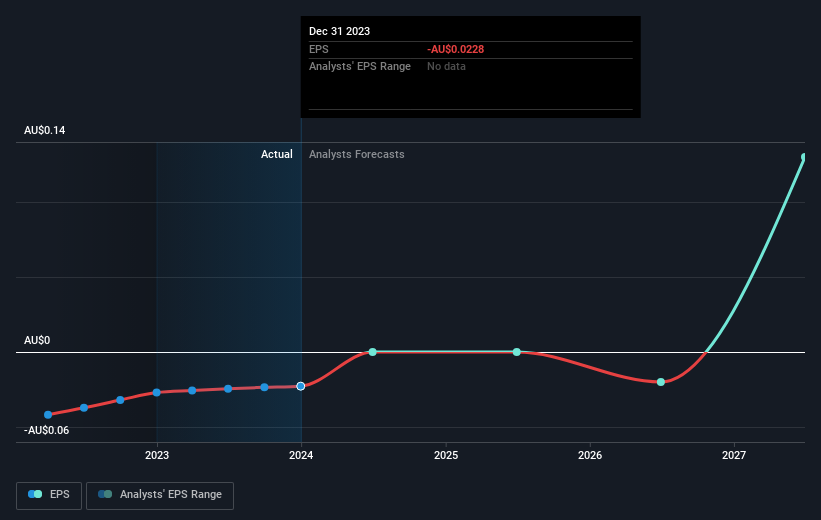821x520 pixels.
Task: Click the third EPS data point from left
Action: pos(120,400)
